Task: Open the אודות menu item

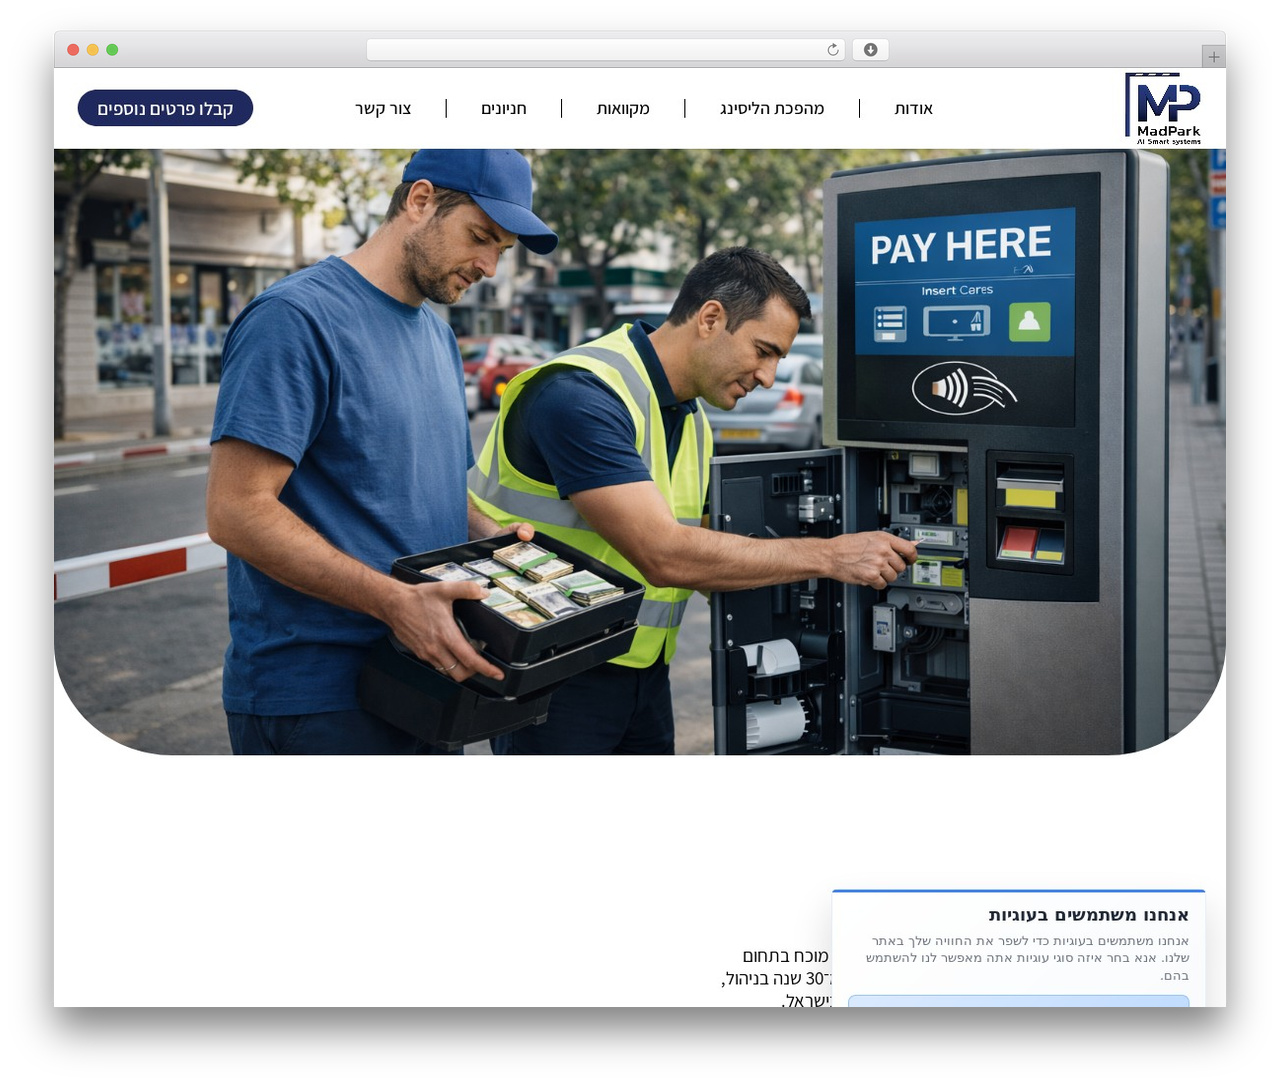Action: (x=913, y=109)
